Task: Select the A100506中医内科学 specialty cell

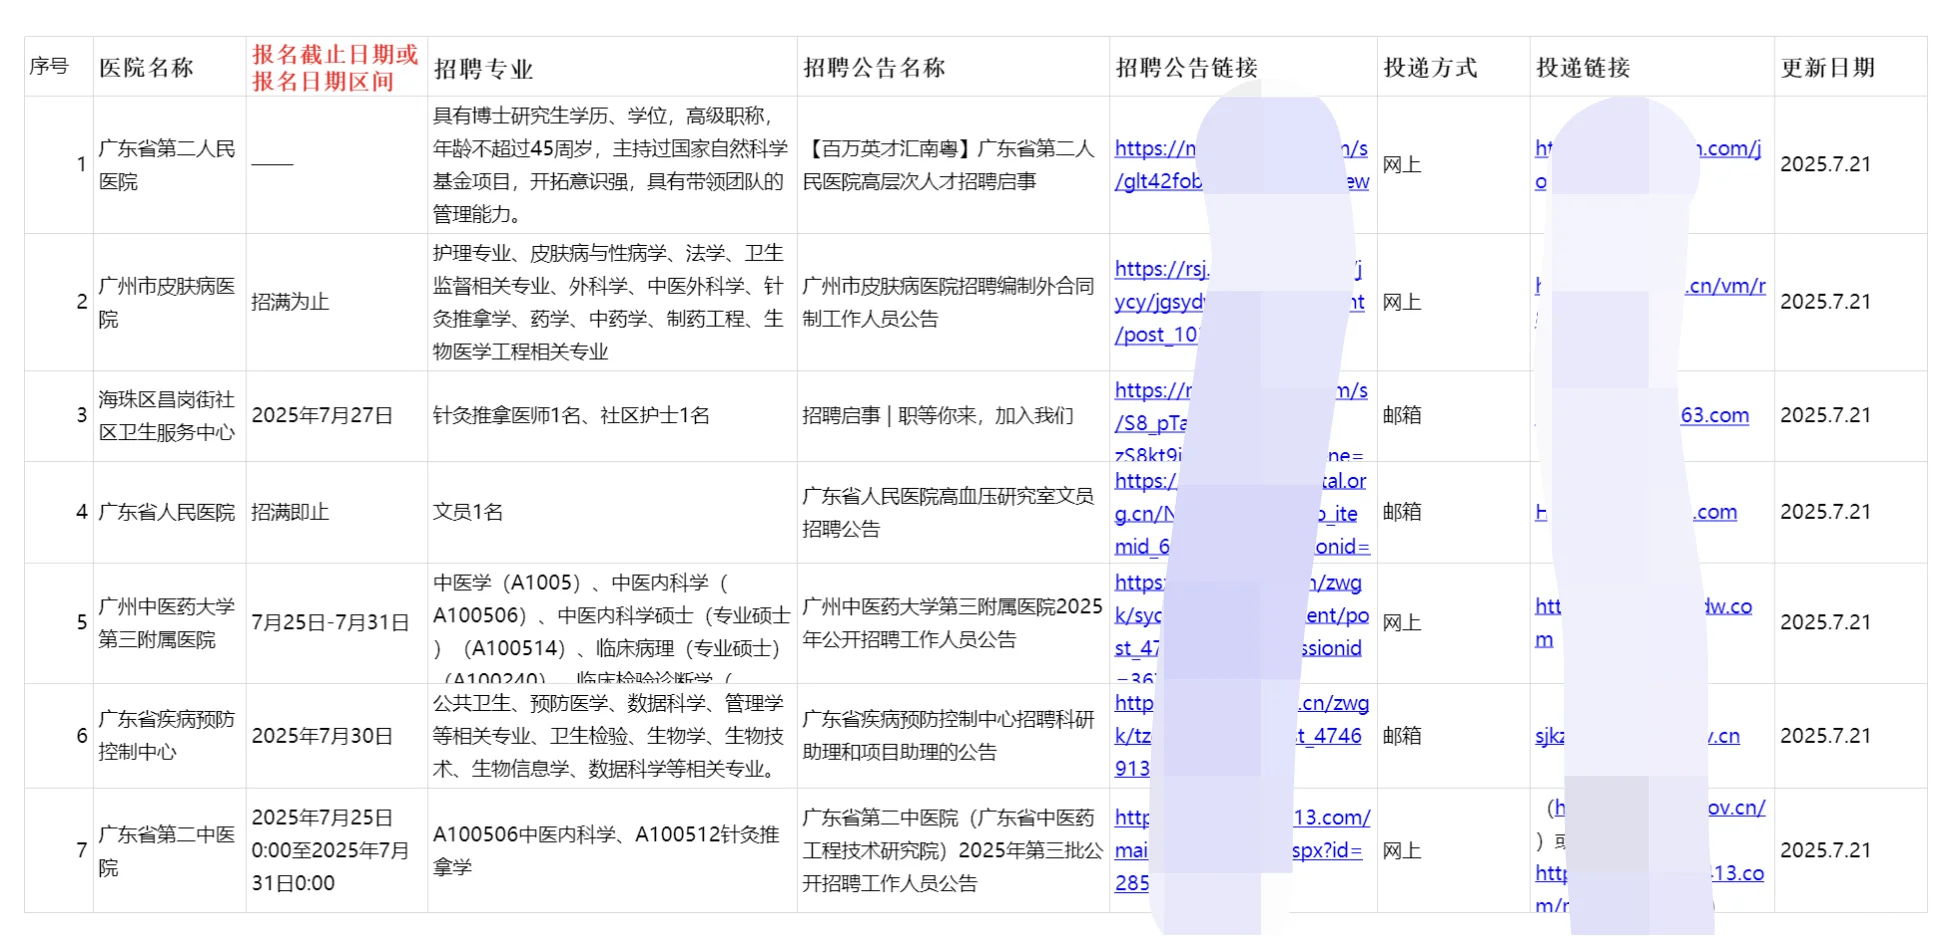Action: [612, 851]
